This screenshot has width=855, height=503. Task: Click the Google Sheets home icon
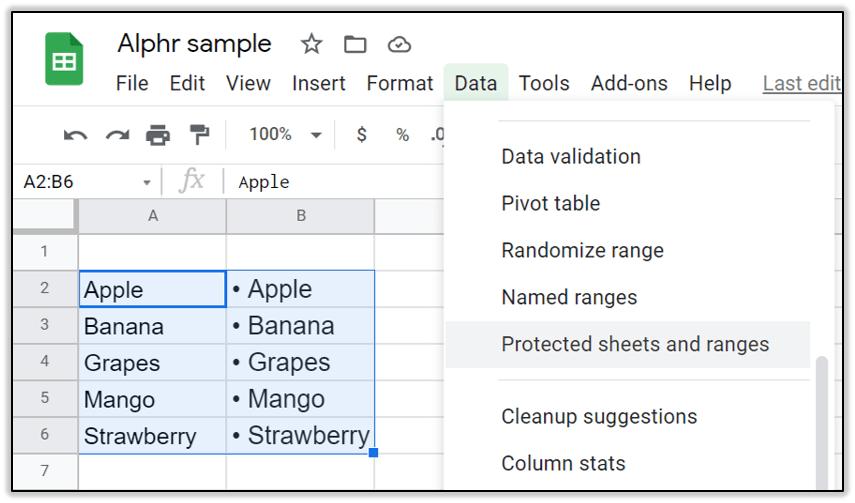tap(64, 59)
